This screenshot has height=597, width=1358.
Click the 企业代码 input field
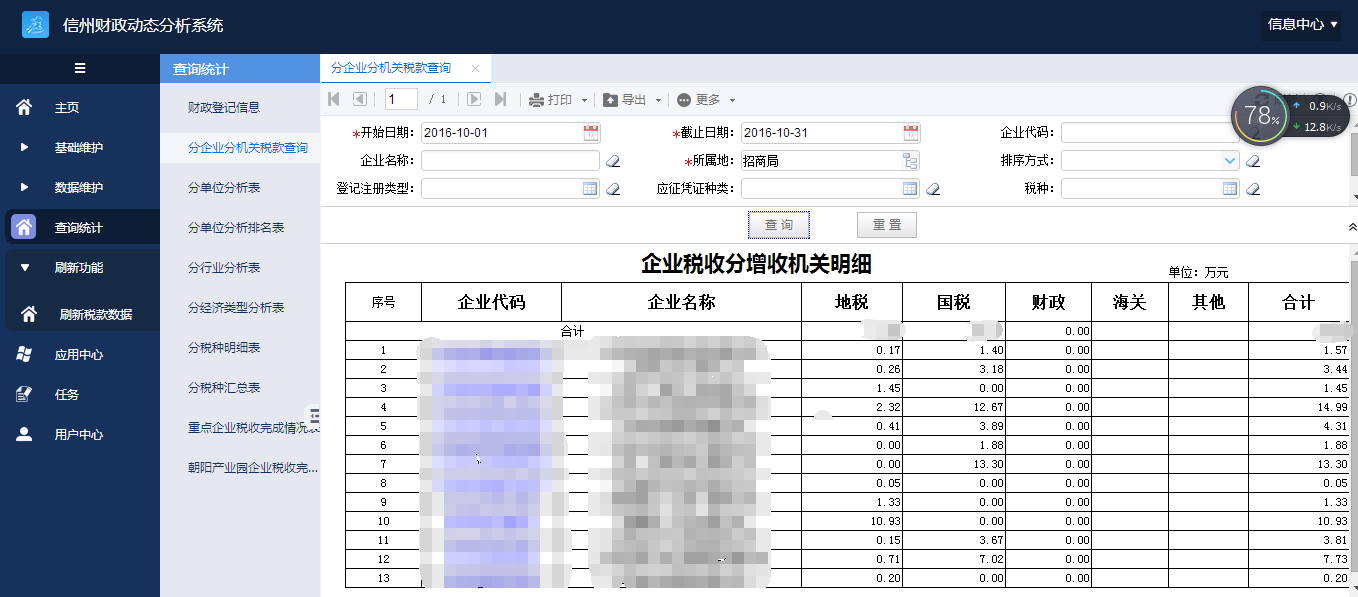[1150, 132]
